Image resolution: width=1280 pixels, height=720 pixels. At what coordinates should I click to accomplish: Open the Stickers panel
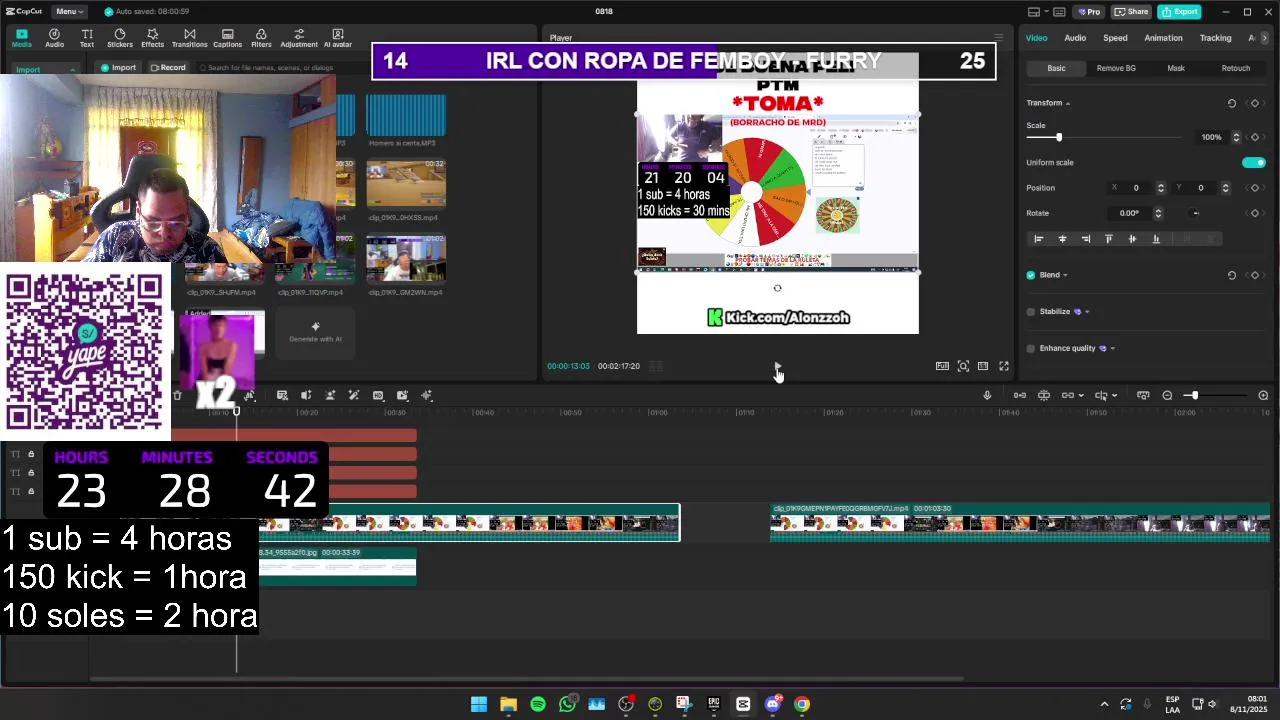[120, 38]
